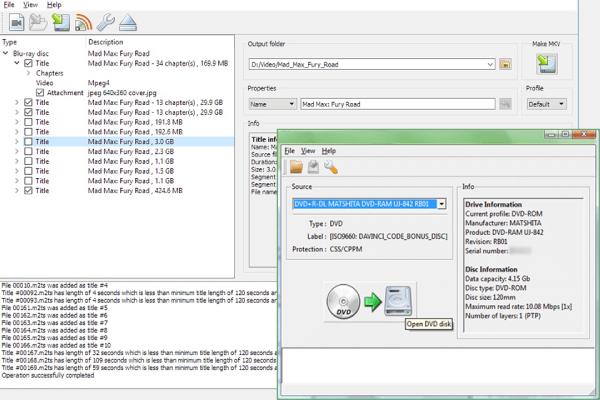Open File menu in the DVD window
Image resolution: width=600 pixels, height=400 pixels.
pos(290,151)
